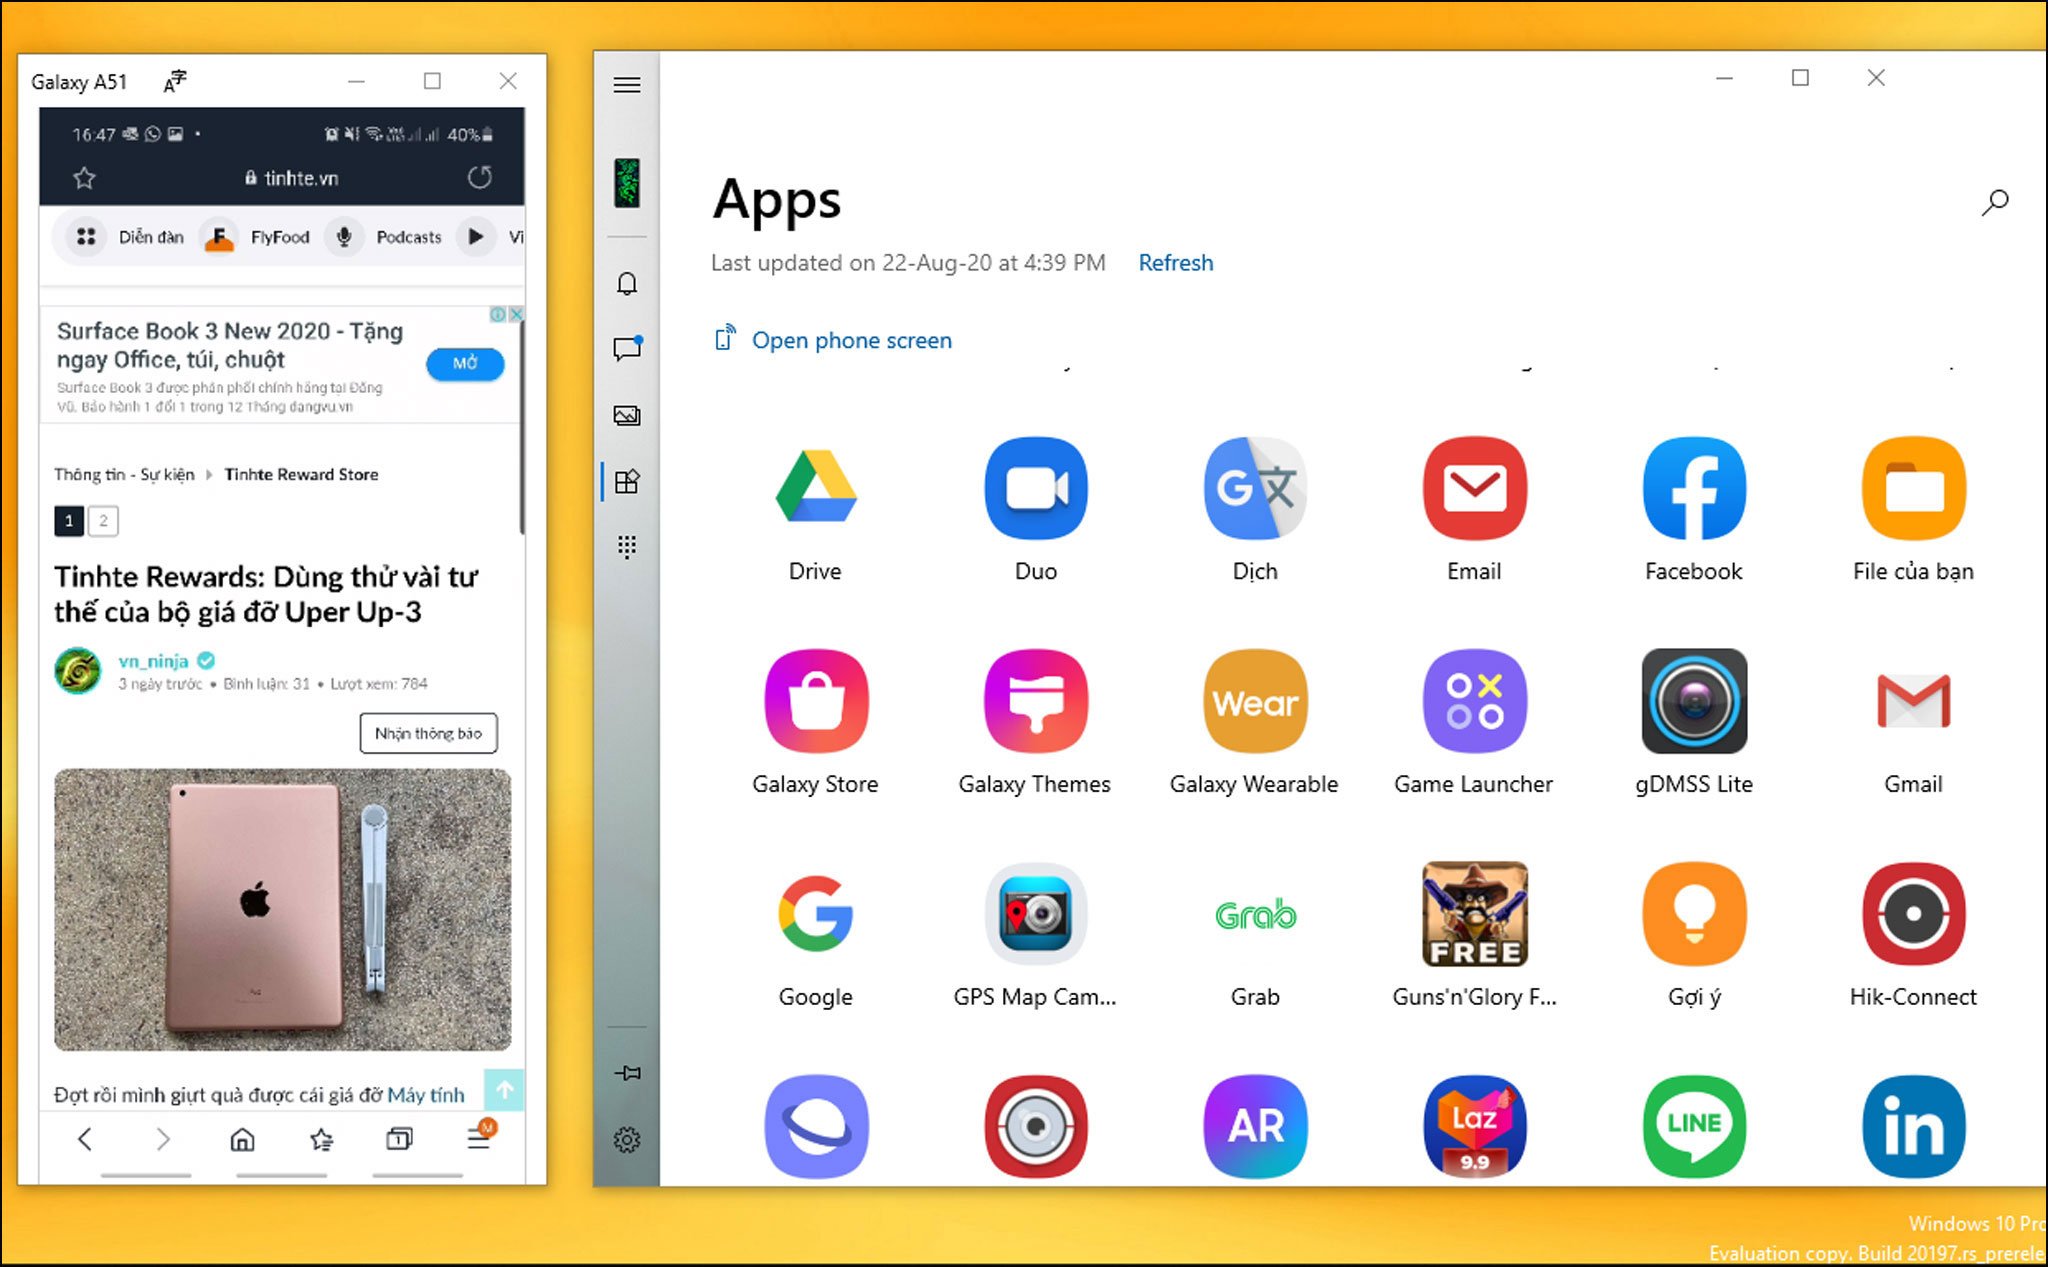Go forward in phone browser

(x=163, y=1139)
